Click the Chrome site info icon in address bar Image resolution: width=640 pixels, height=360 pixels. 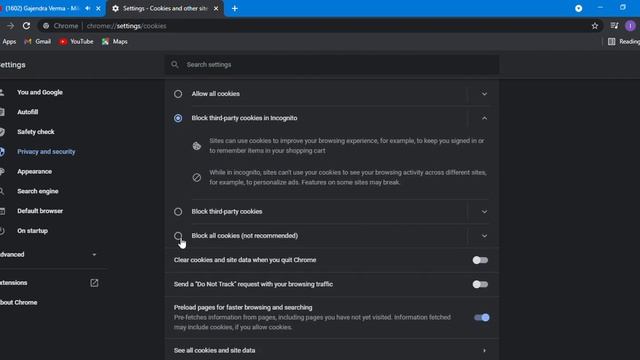tap(46, 26)
